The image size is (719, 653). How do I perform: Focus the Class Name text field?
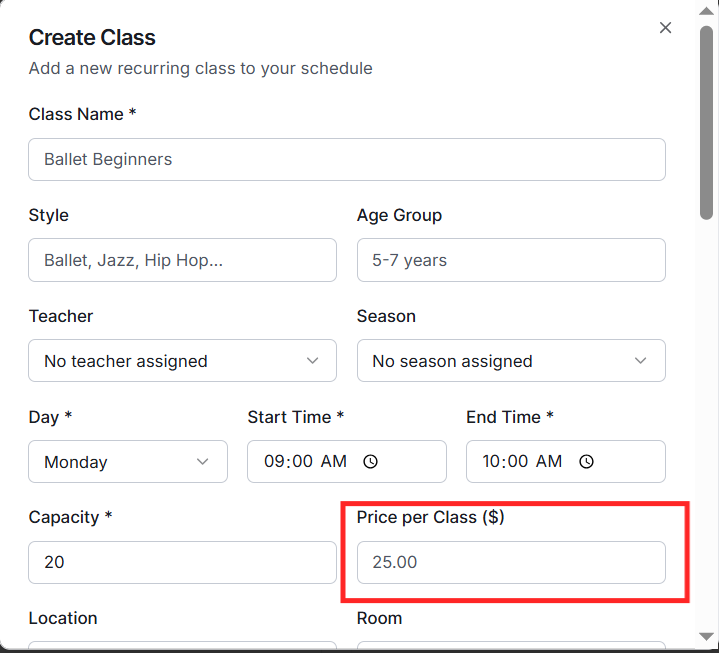(x=346, y=159)
